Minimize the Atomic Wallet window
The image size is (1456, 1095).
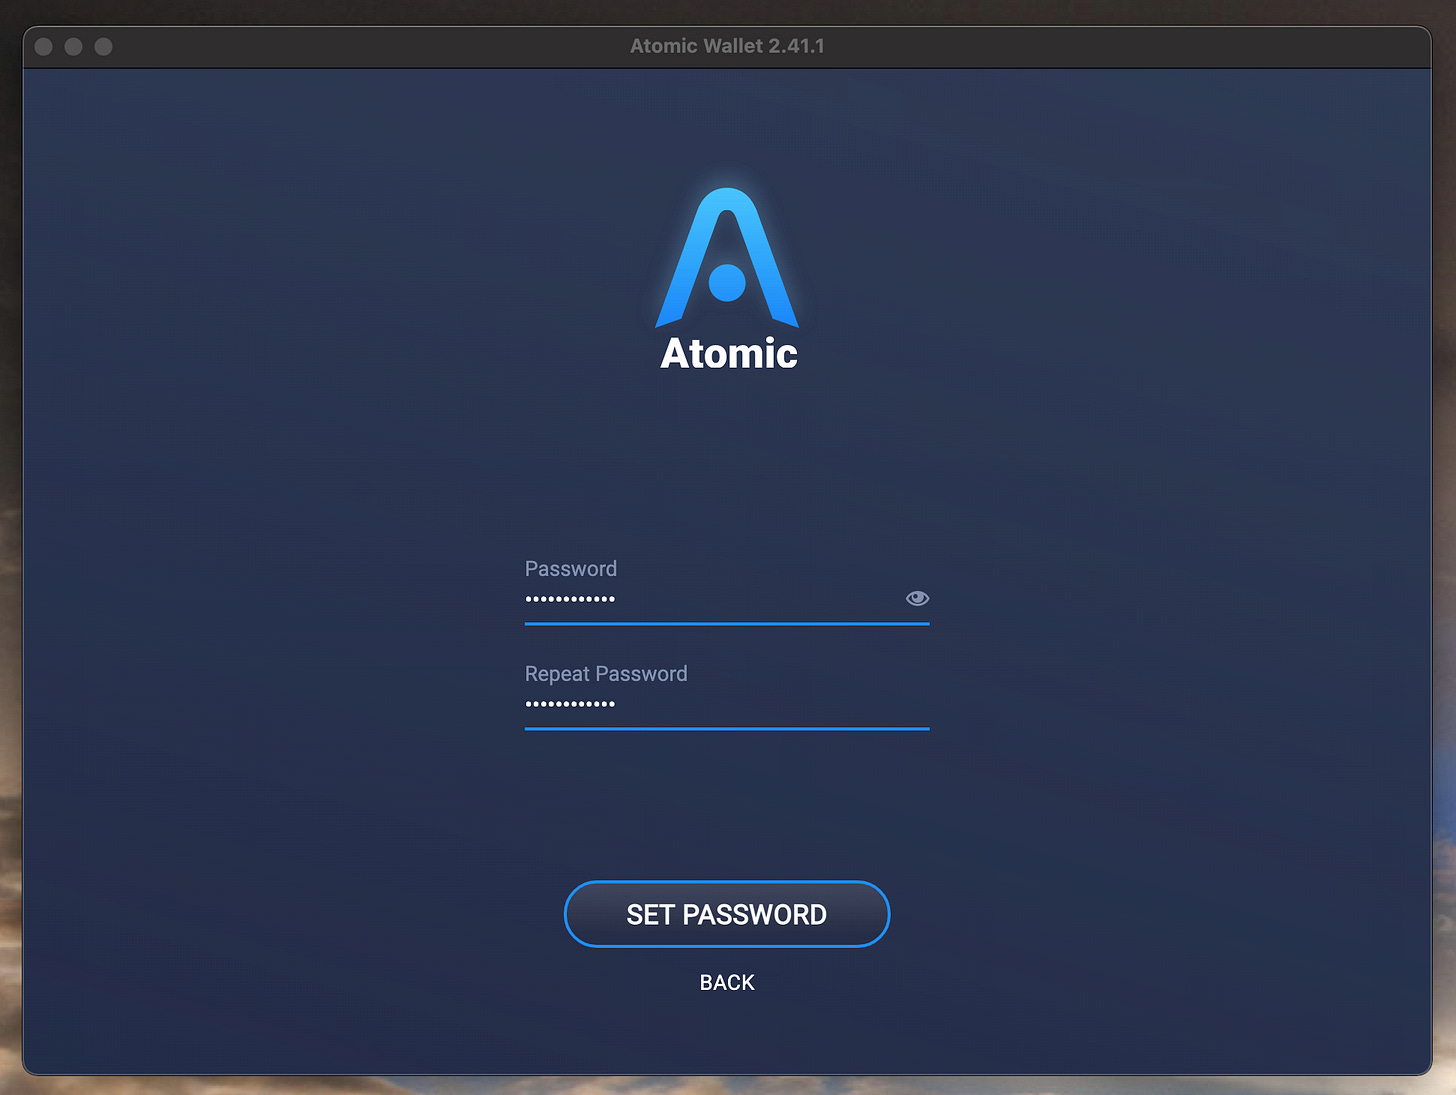[x=74, y=46]
